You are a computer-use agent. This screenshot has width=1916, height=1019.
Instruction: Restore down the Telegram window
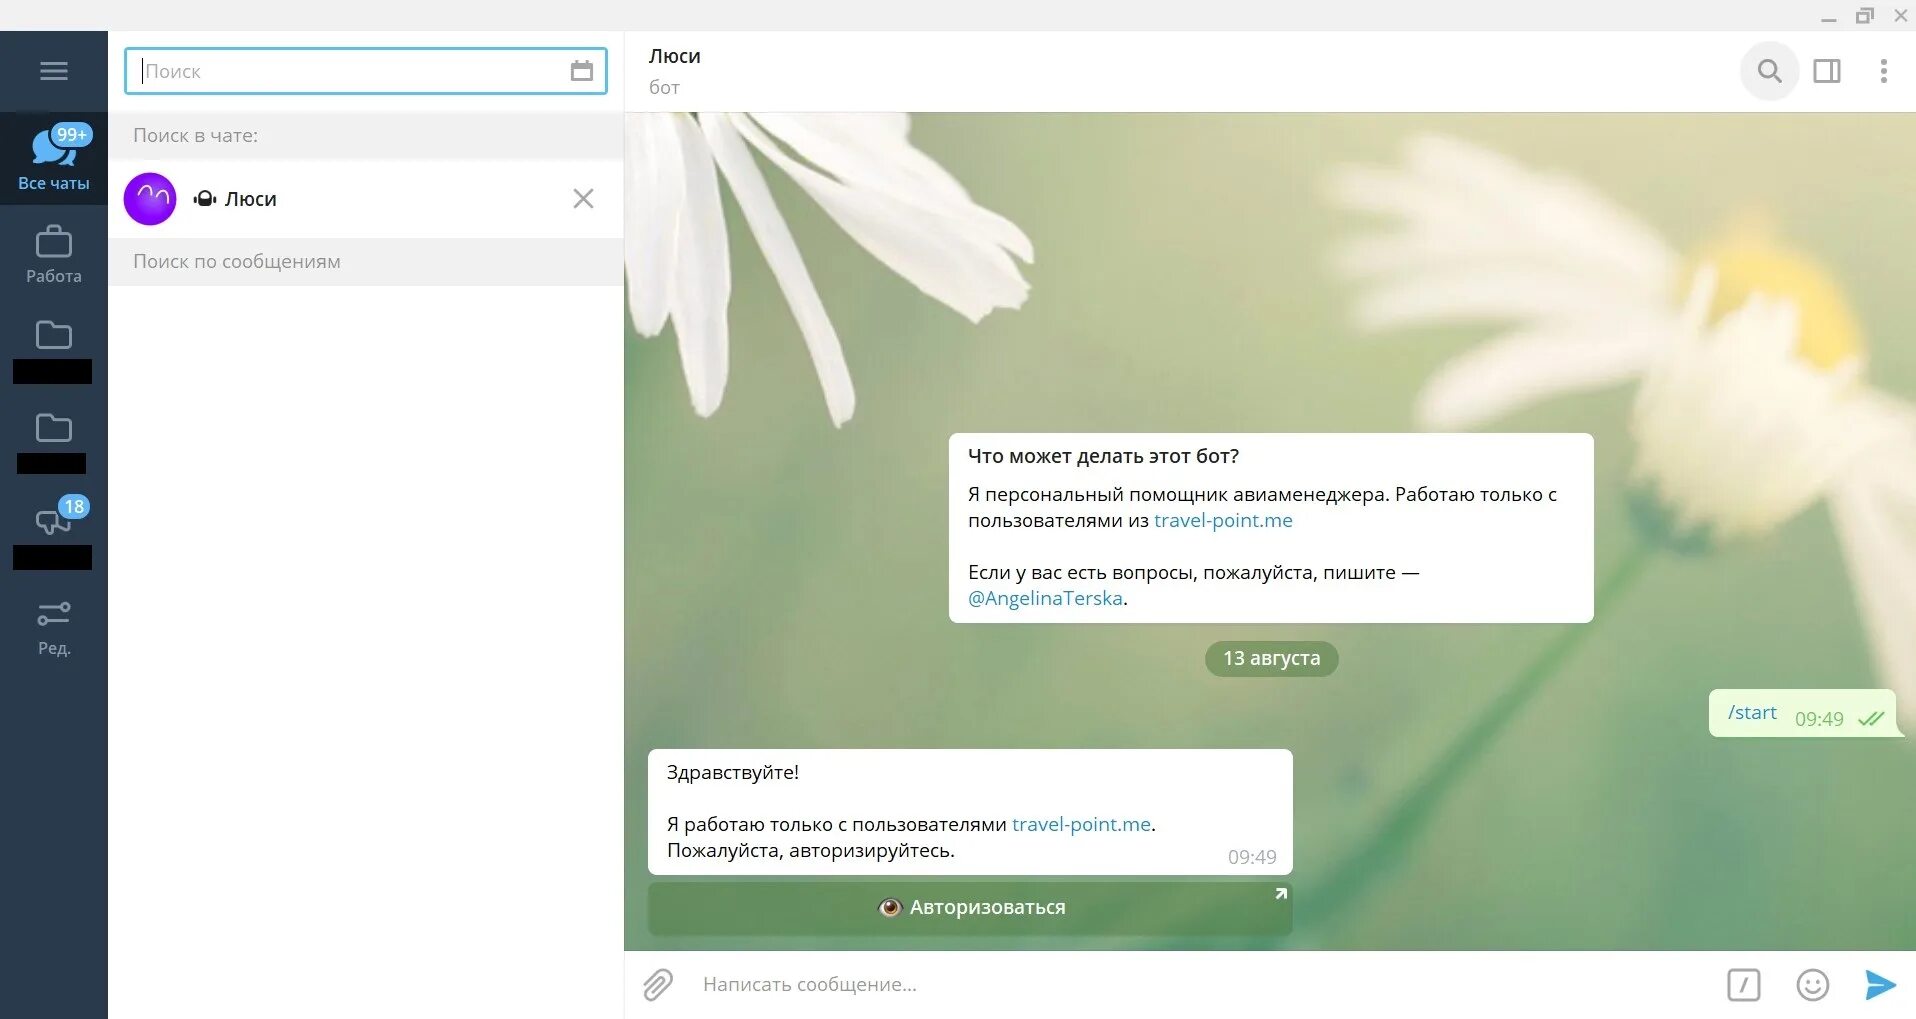click(x=1864, y=16)
